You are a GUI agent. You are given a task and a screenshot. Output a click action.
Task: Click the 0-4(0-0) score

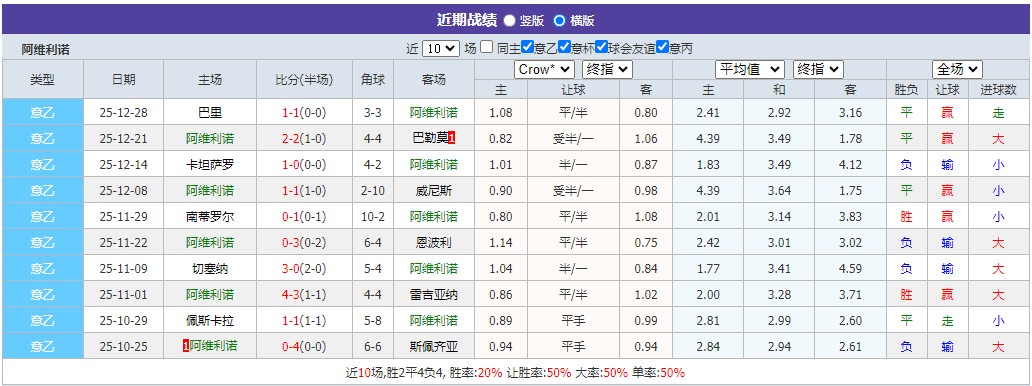point(304,346)
